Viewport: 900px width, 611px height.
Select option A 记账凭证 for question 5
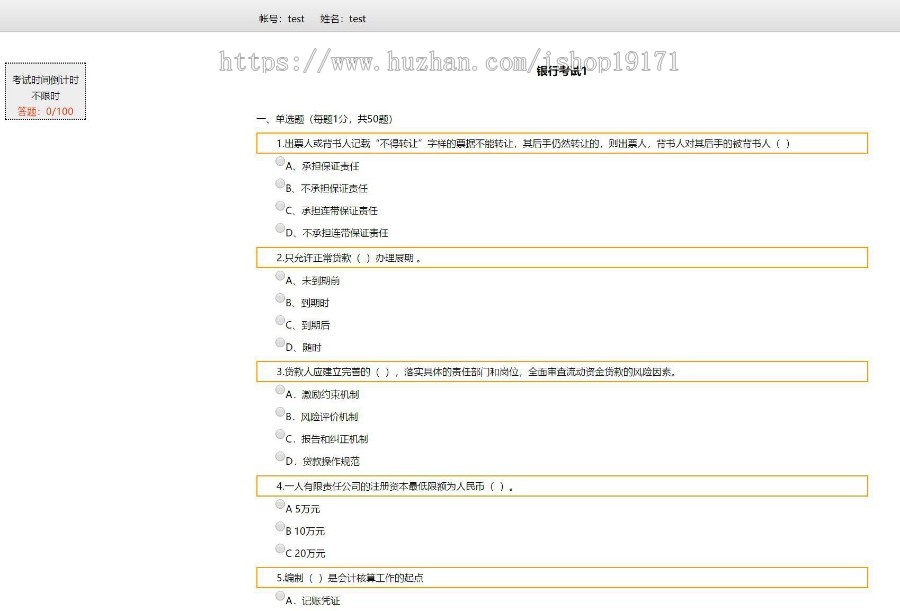[x=279, y=597]
